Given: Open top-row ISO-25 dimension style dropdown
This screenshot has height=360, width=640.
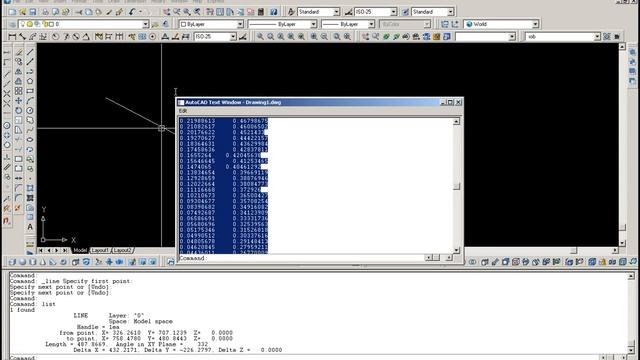Looking at the screenshot, I should [393, 12].
